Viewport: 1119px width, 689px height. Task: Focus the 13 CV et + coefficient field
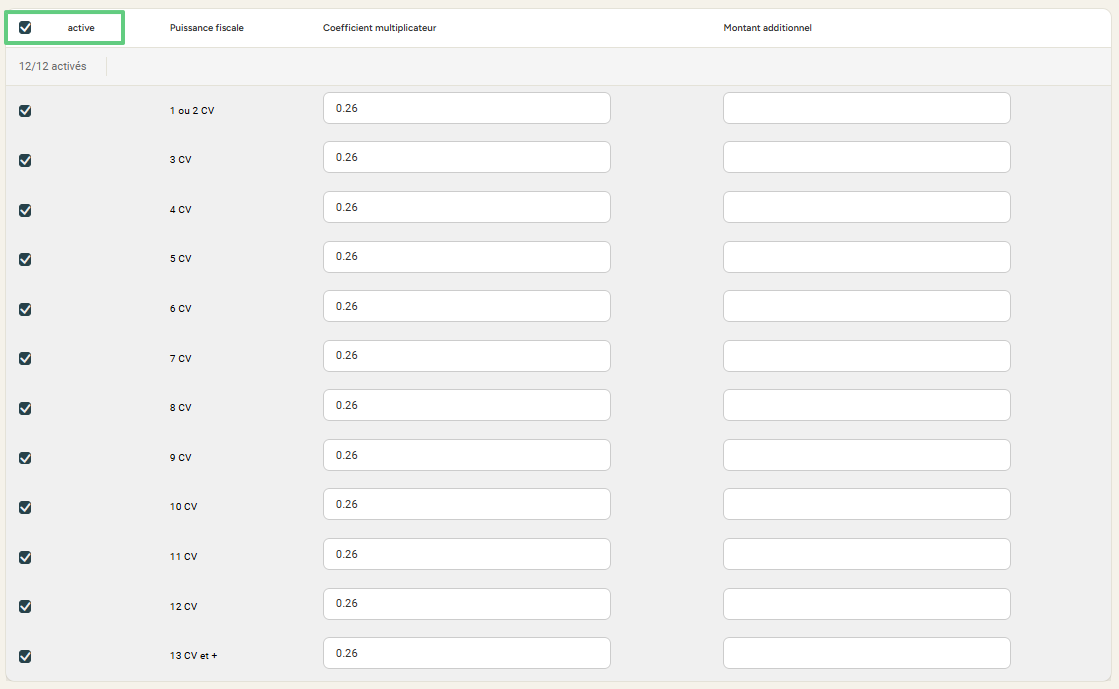[x=467, y=653]
